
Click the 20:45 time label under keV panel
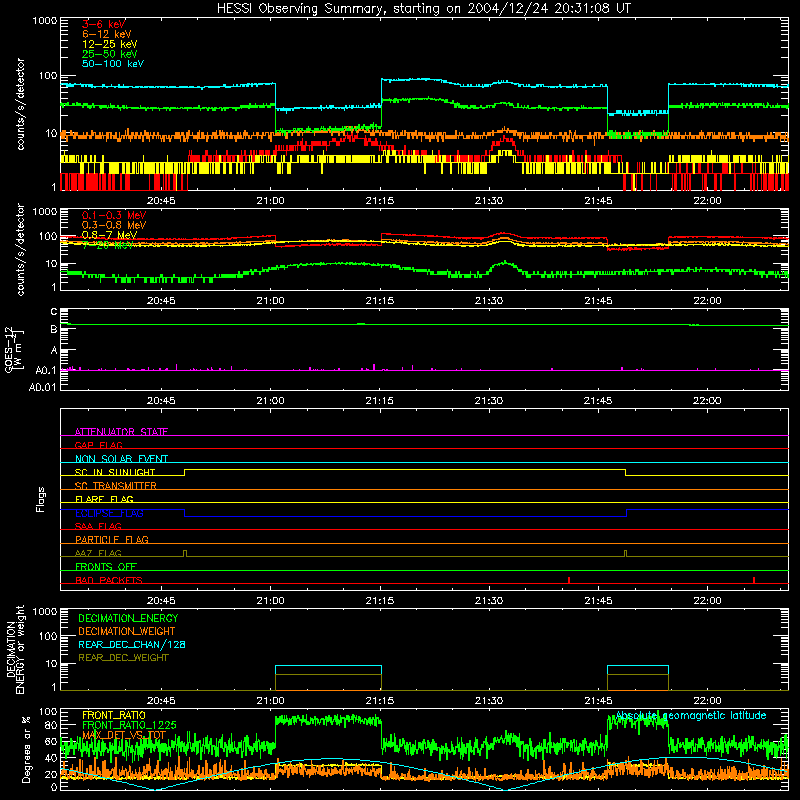(x=161, y=201)
